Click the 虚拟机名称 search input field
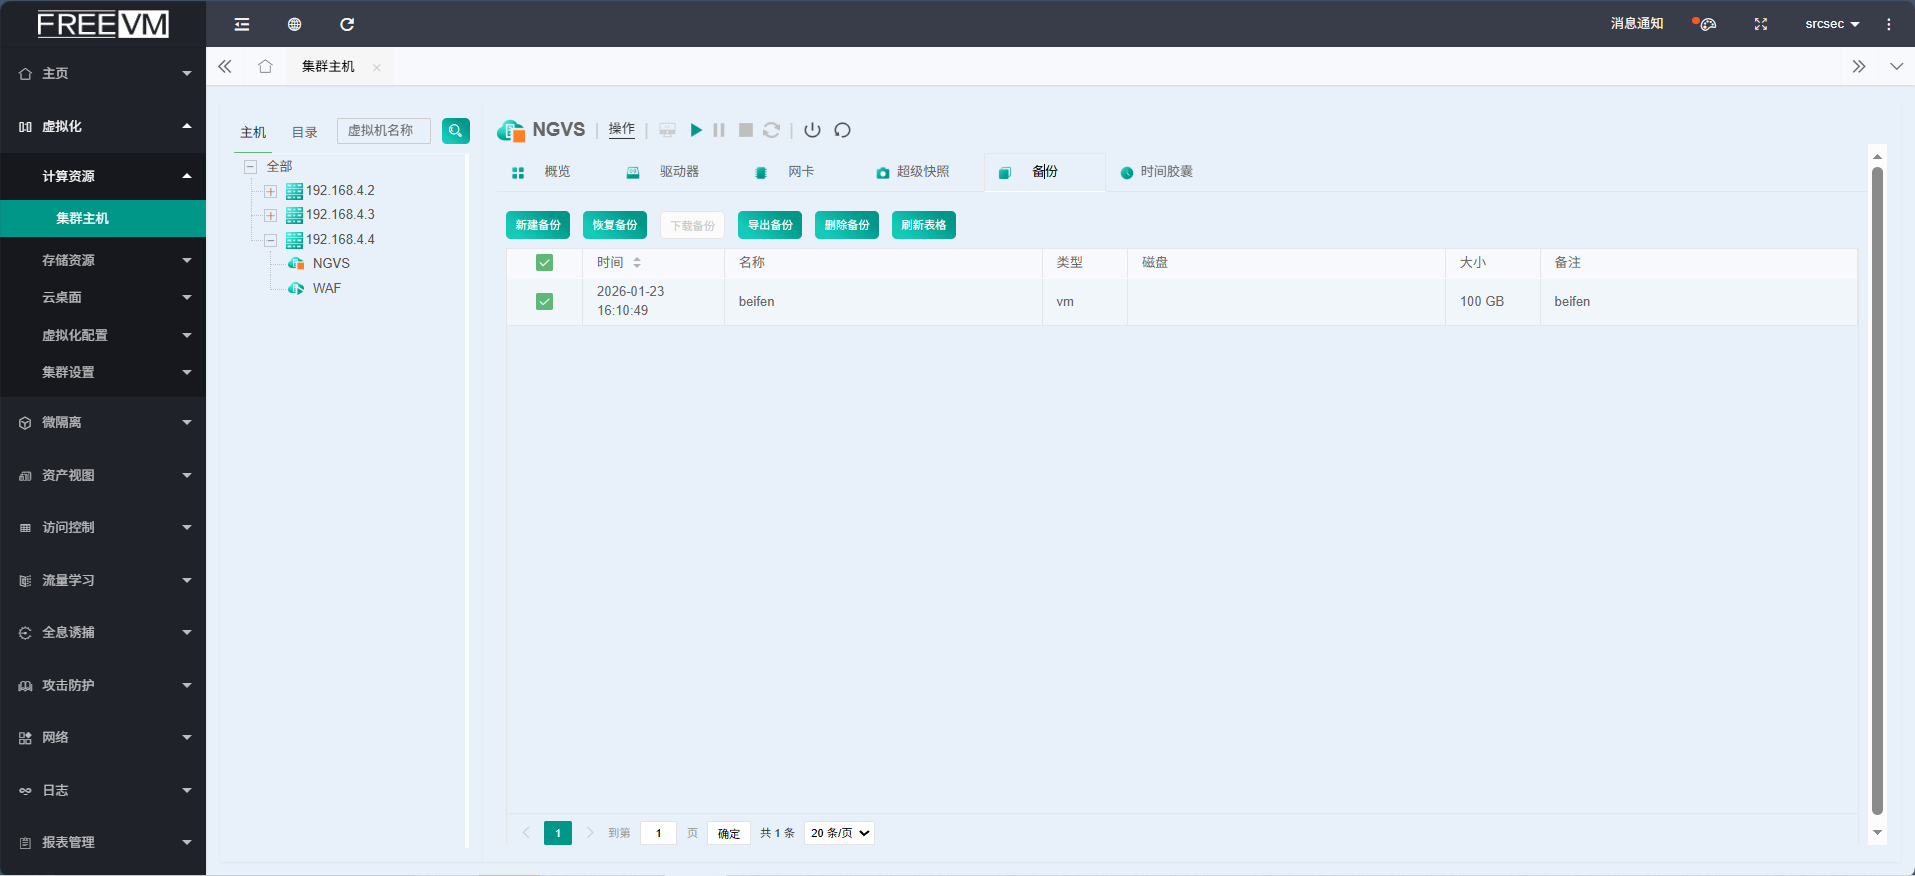This screenshot has height=876, width=1915. point(384,131)
